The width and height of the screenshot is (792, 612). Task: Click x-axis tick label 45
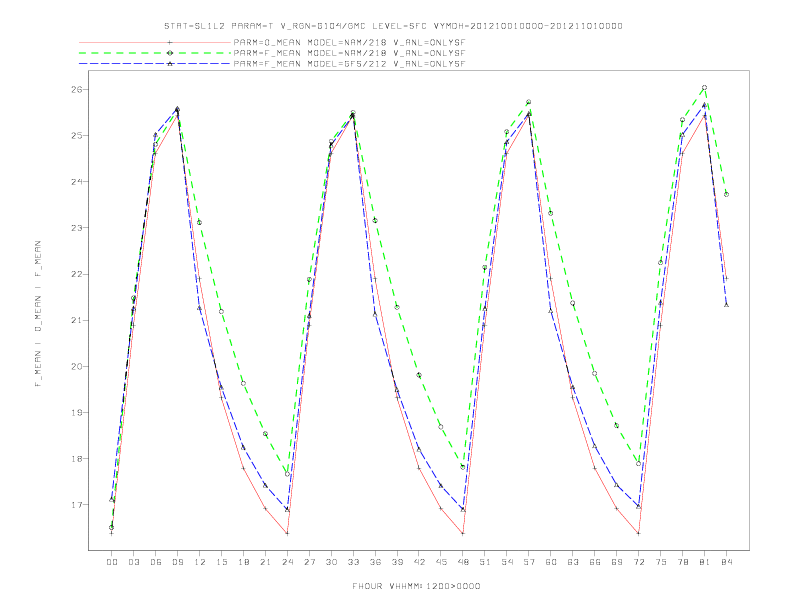[441, 562]
